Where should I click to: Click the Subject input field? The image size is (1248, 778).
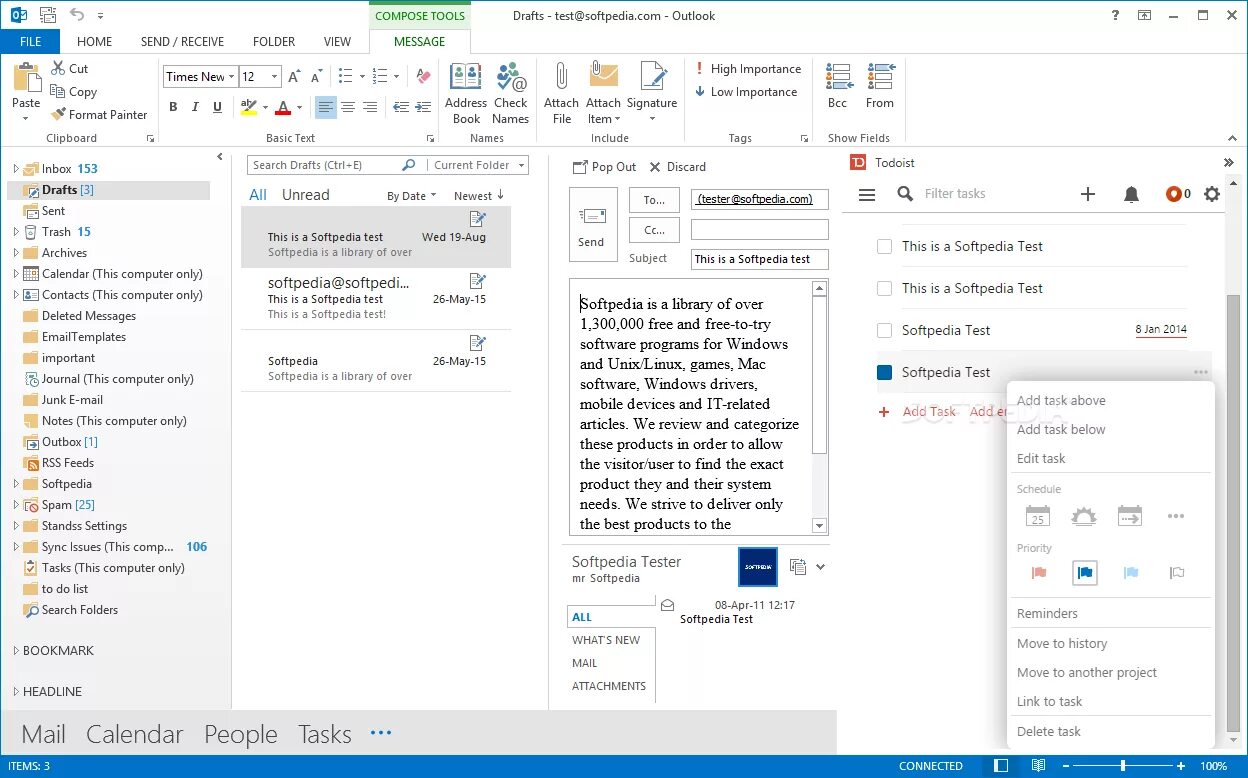click(760, 259)
